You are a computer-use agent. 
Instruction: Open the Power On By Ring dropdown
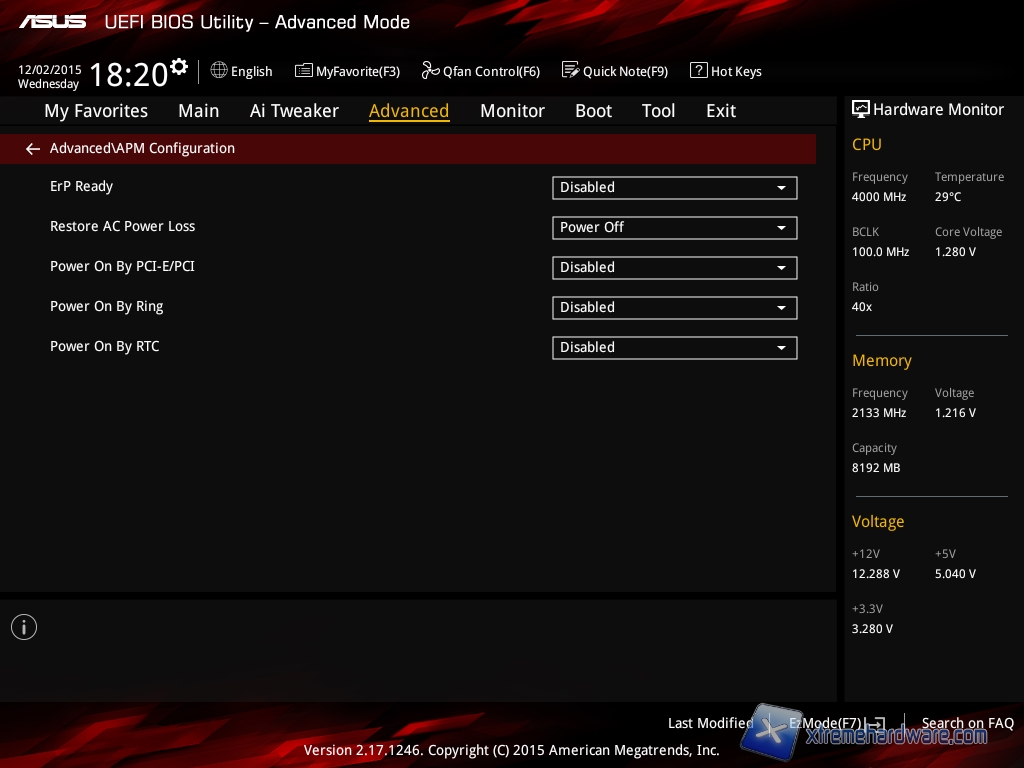click(x=674, y=307)
